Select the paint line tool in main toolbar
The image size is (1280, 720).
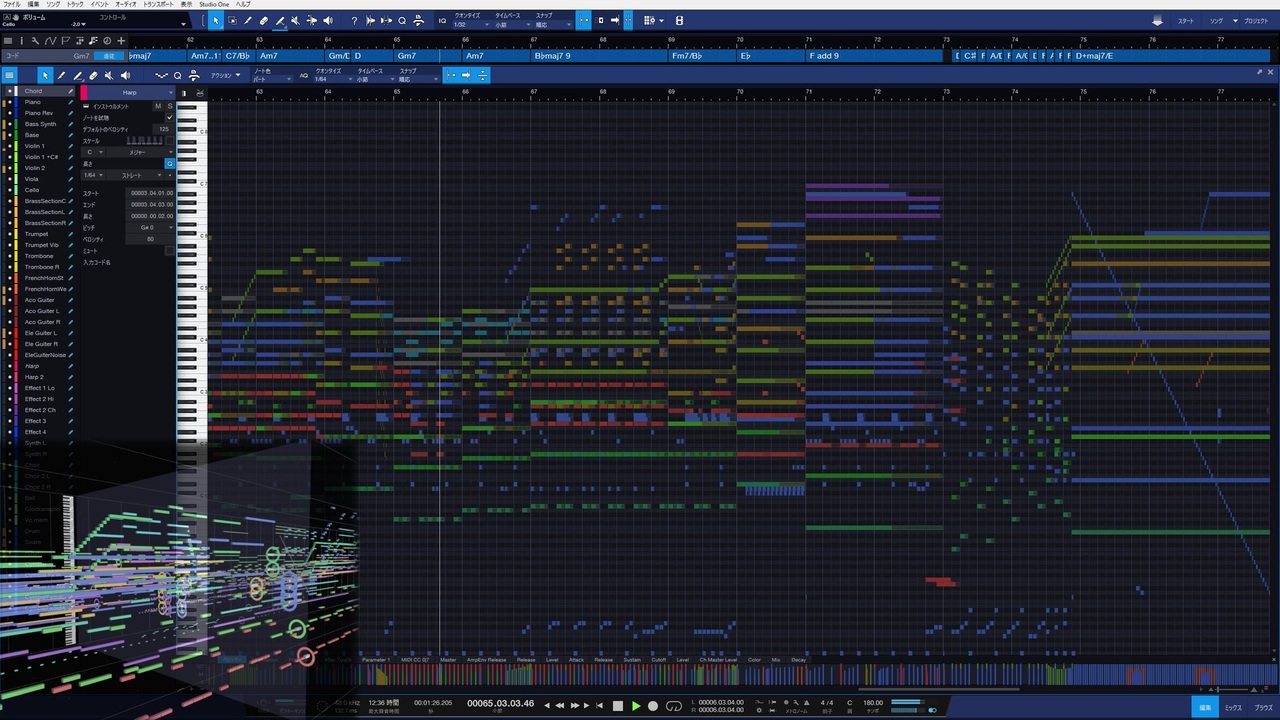(x=280, y=20)
